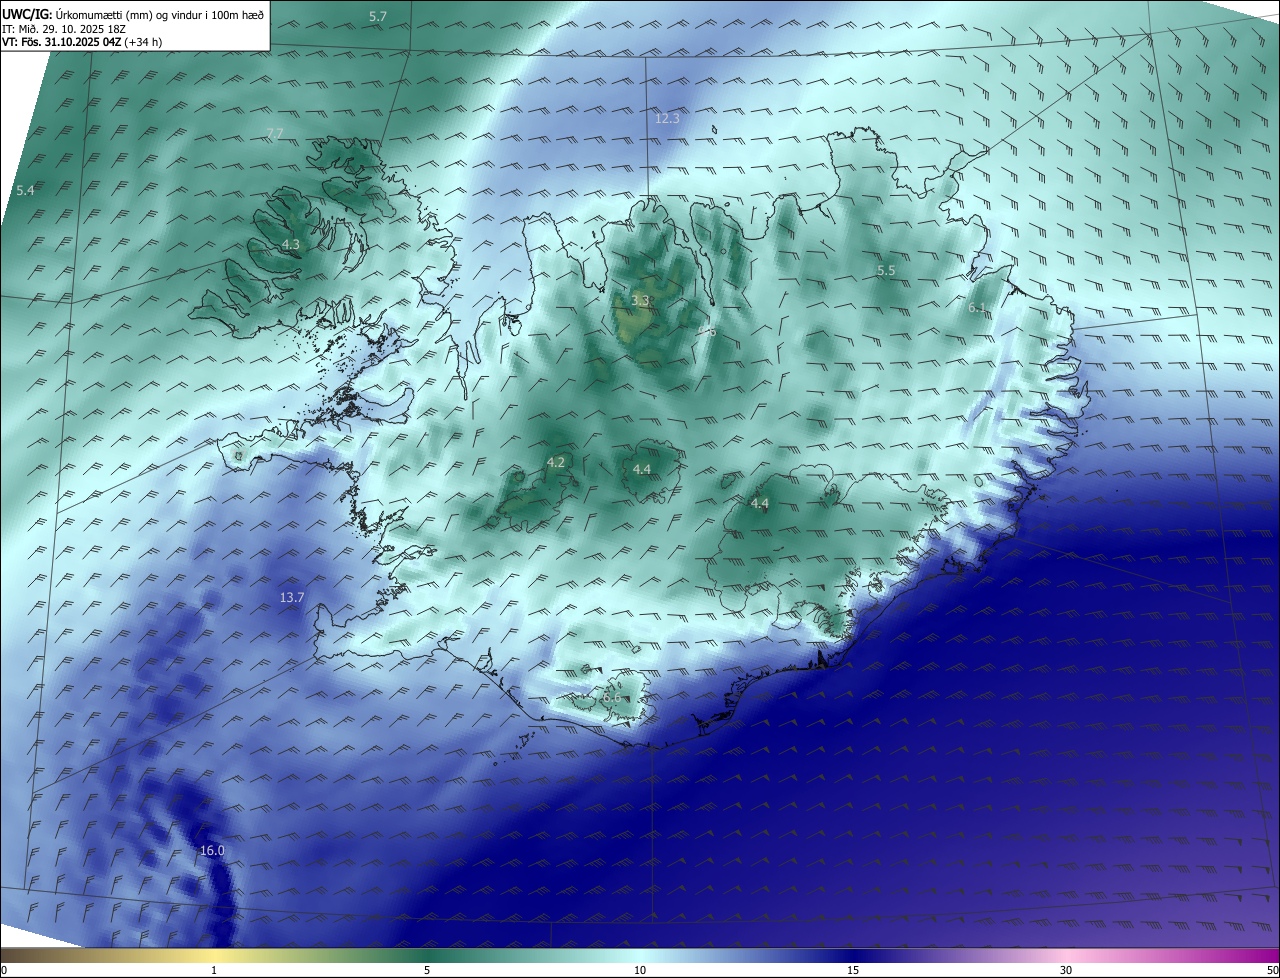Click the yellow legend colour above tick 1

[214, 955]
